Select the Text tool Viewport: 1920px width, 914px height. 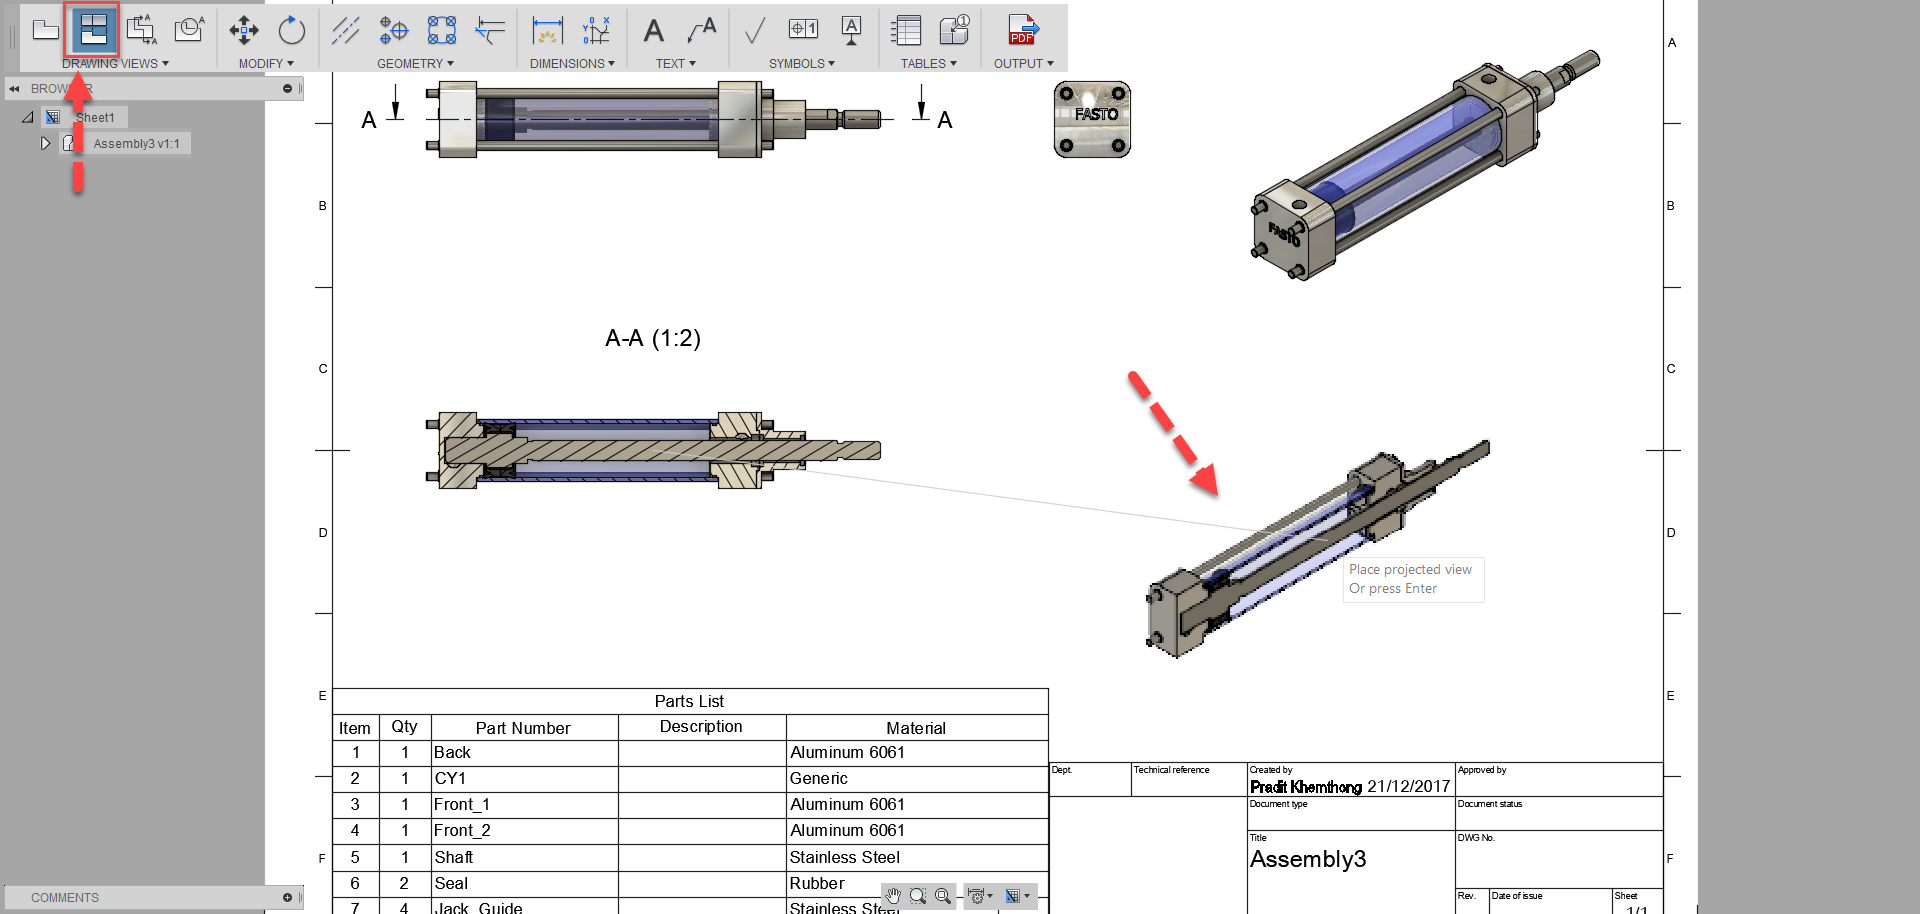click(x=654, y=31)
